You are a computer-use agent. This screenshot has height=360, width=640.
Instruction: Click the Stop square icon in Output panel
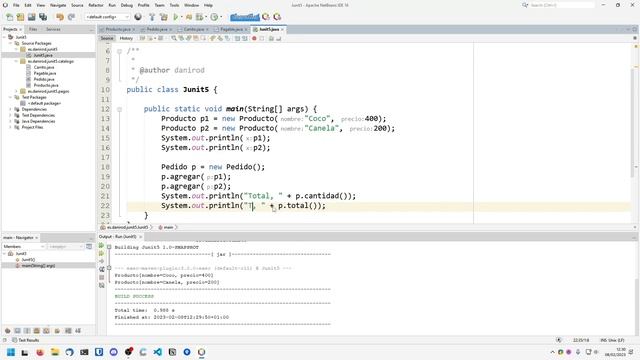[102, 278]
